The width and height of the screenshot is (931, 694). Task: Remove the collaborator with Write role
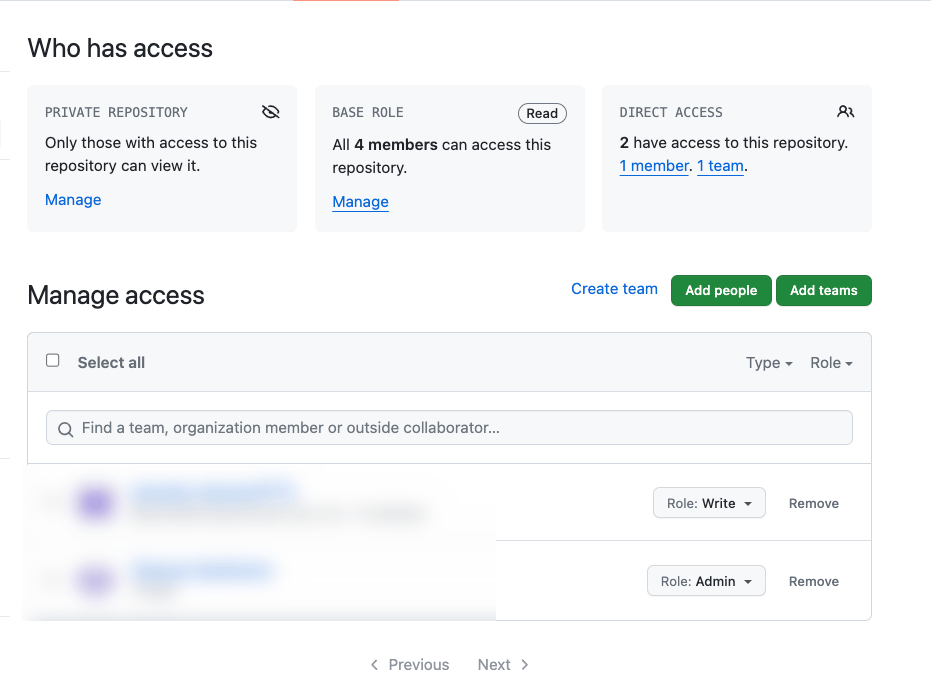point(813,503)
